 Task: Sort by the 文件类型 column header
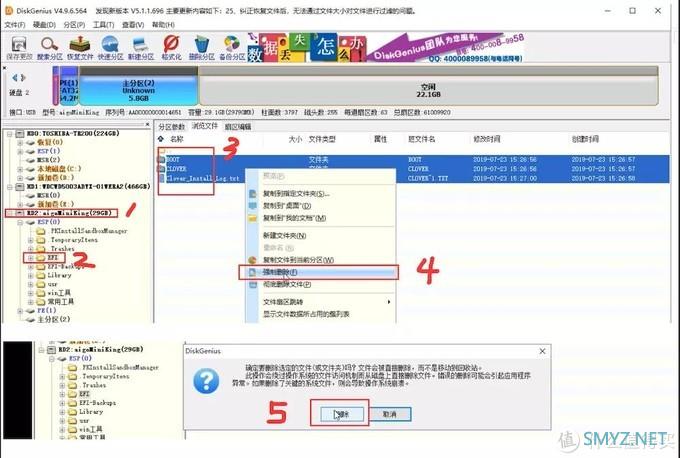tap(322, 139)
